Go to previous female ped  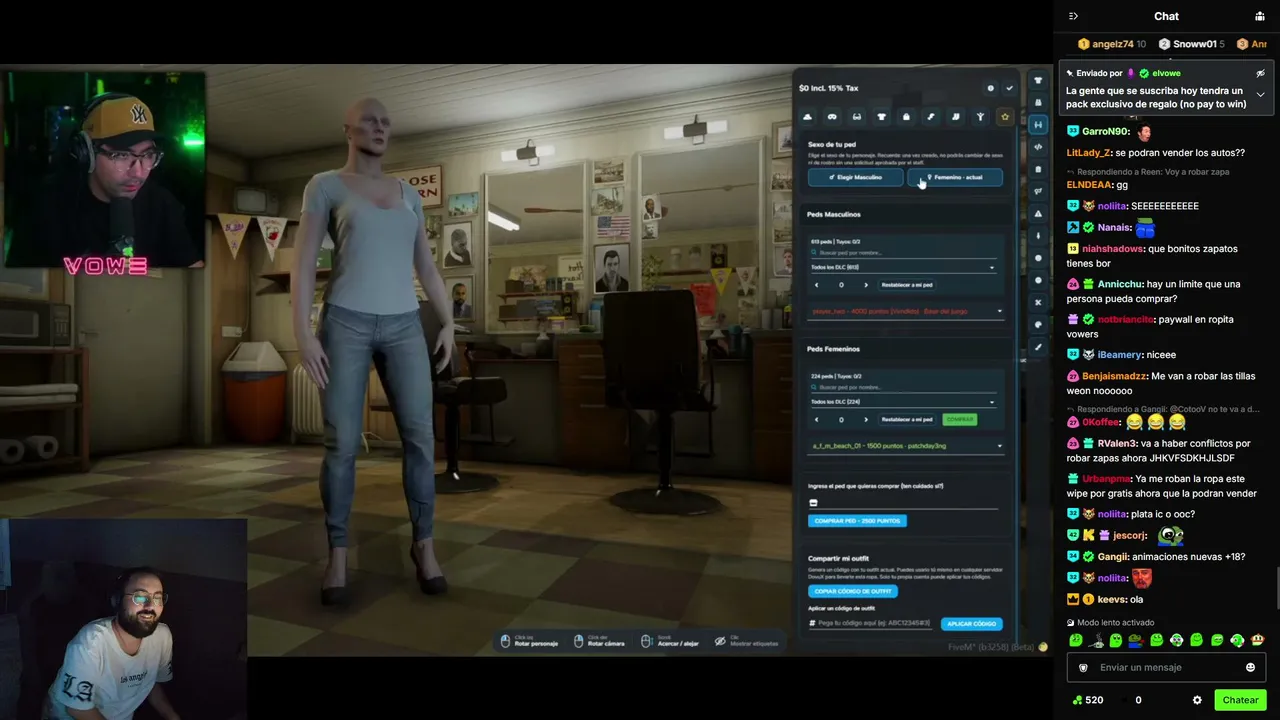click(816, 420)
